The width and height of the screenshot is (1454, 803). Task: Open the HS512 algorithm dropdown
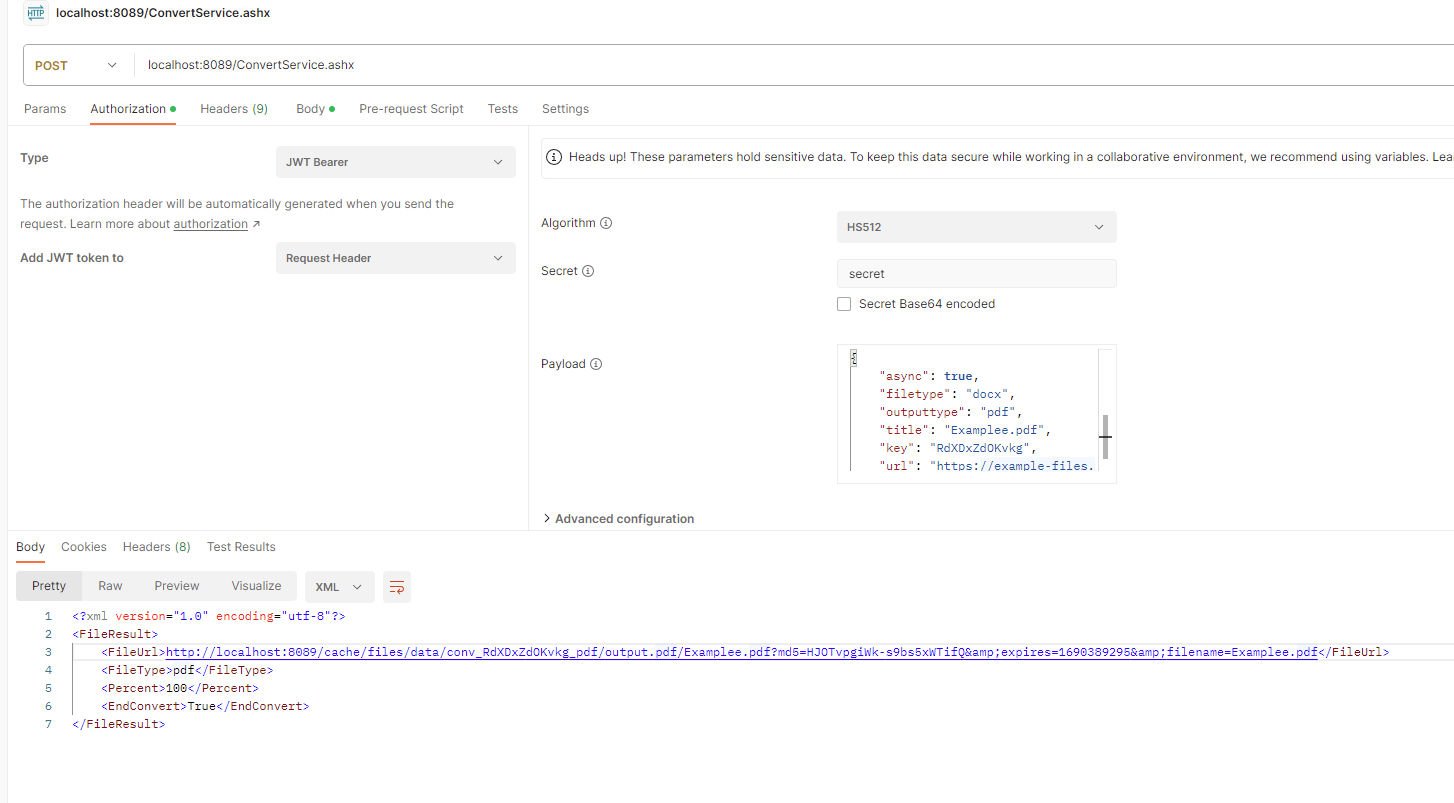pyautogui.click(x=977, y=227)
